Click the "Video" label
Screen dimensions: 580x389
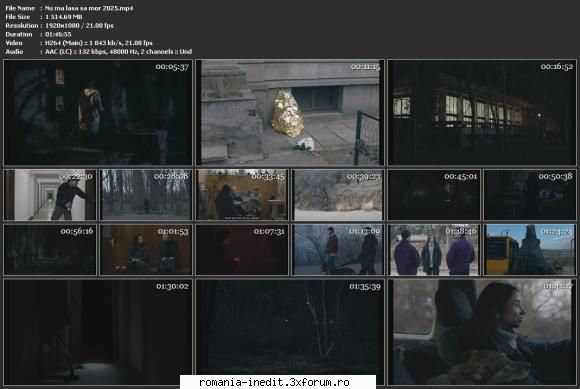(14, 43)
